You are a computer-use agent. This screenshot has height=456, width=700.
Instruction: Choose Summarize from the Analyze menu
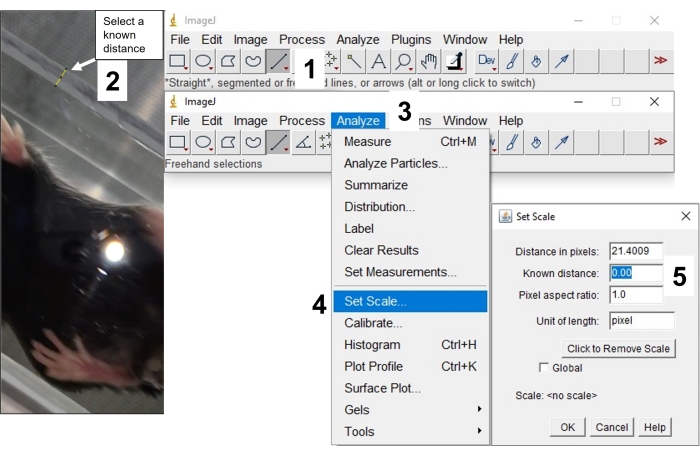click(410, 185)
